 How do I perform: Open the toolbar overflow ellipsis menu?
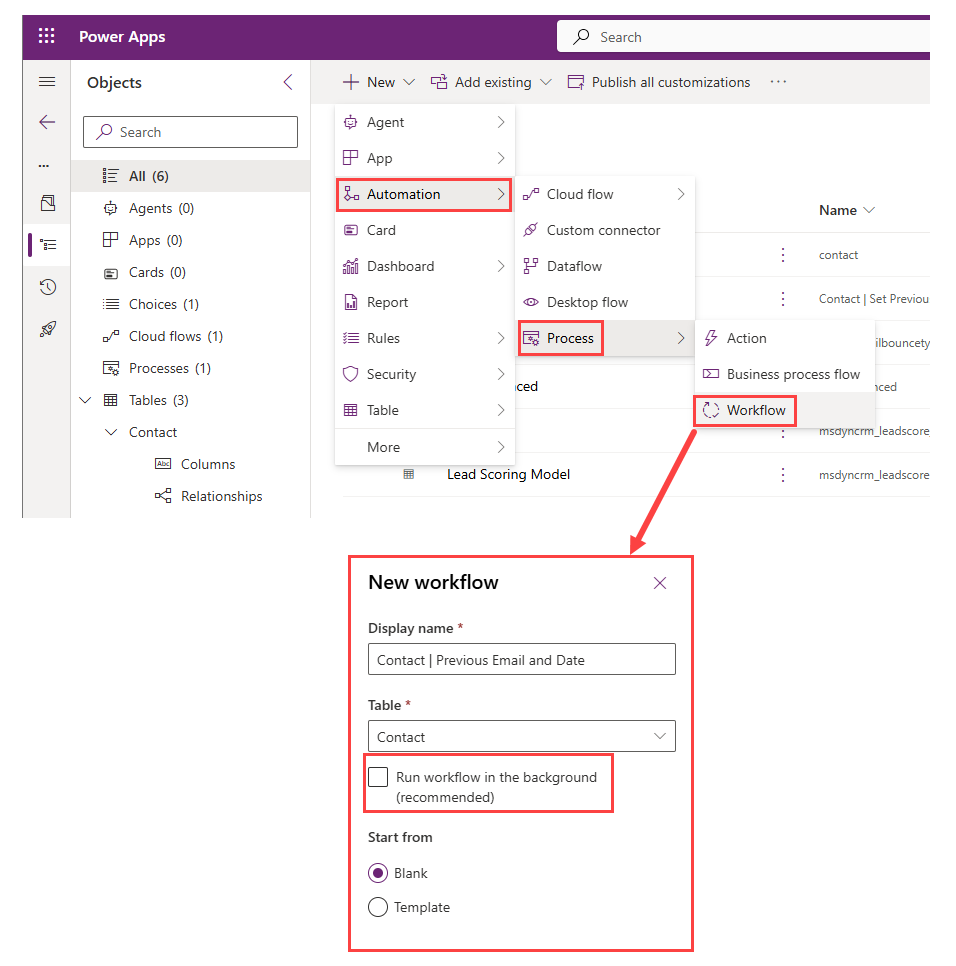pyautogui.click(x=778, y=82)
